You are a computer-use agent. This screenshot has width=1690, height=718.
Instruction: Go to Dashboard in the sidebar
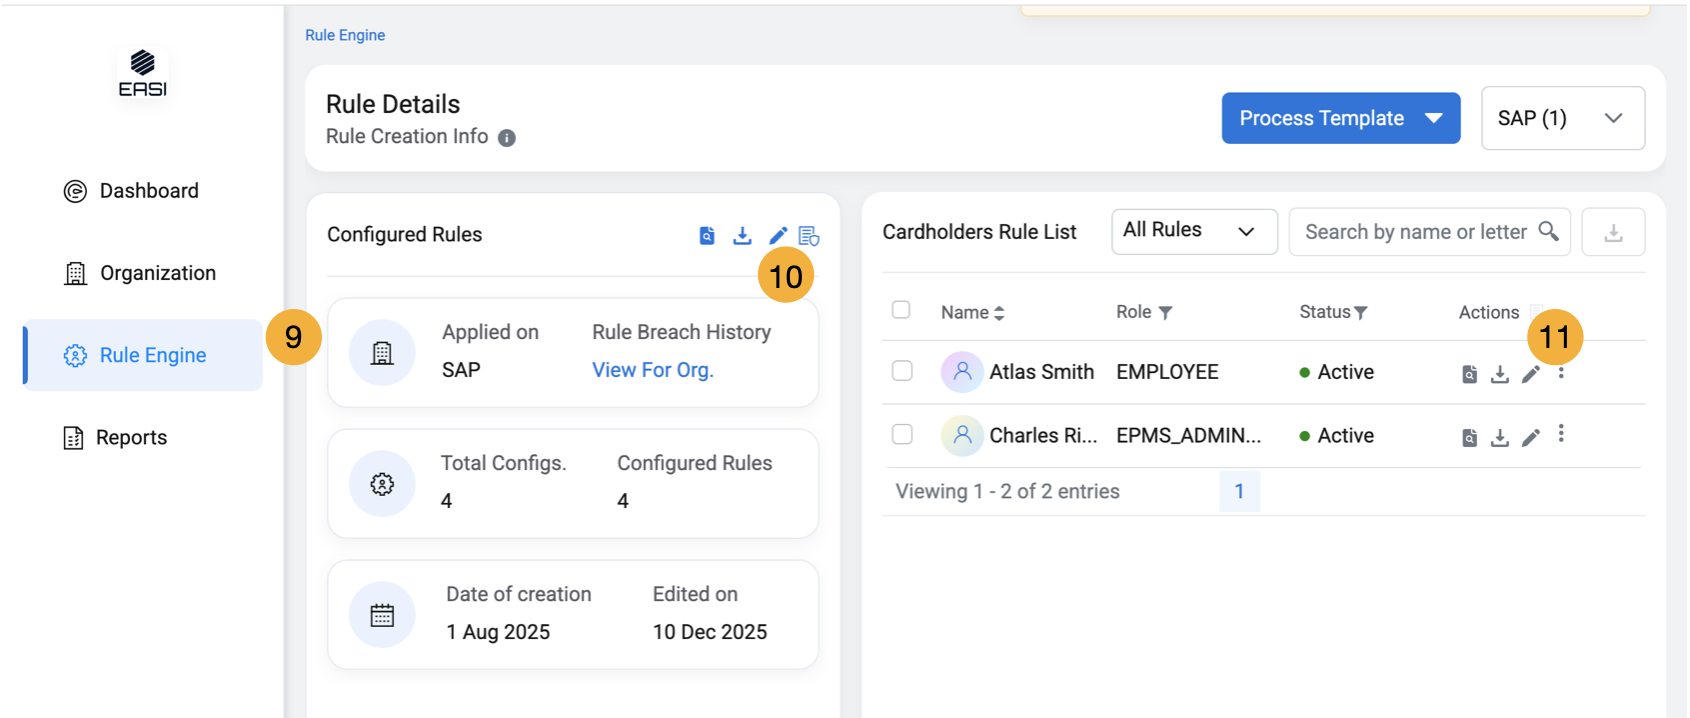point(148,191)
